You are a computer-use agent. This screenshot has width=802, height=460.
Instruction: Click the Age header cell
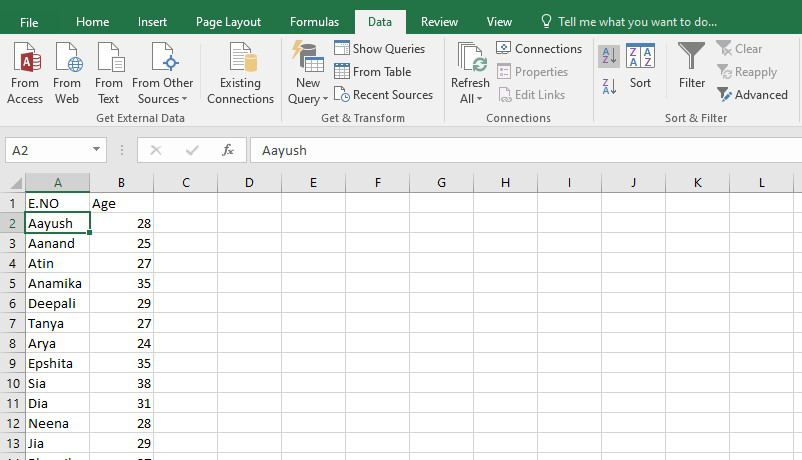[121, 203]
